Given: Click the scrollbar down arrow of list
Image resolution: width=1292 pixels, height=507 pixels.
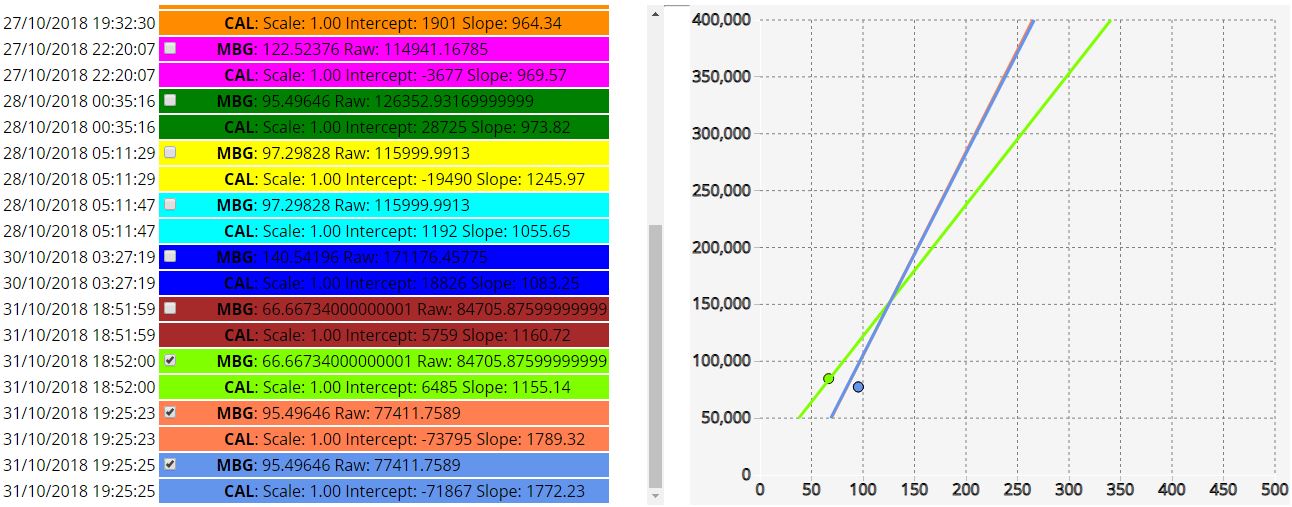Looking at the screenshot, I should 655,496.
